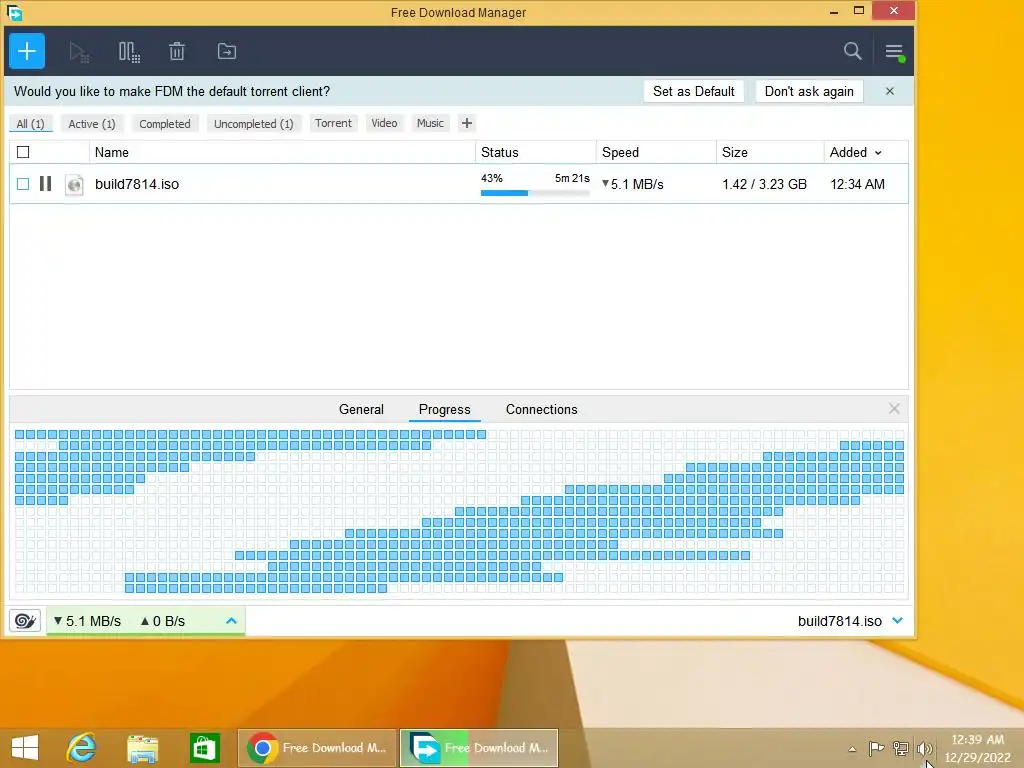Click the Delete trash can toolbar icon
The width and height of the screenshot is (1024, 768).
[177, 51]
